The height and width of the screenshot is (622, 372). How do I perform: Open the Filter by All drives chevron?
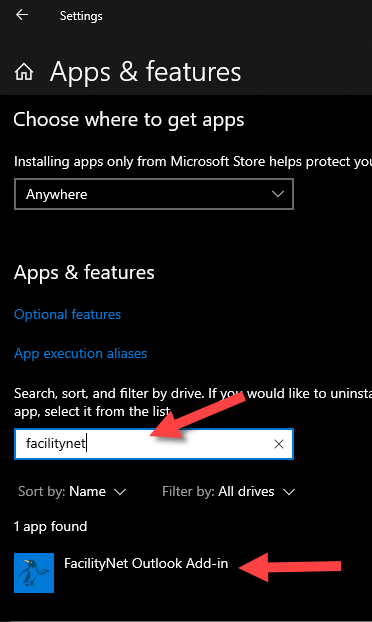[x=289, y=492]
